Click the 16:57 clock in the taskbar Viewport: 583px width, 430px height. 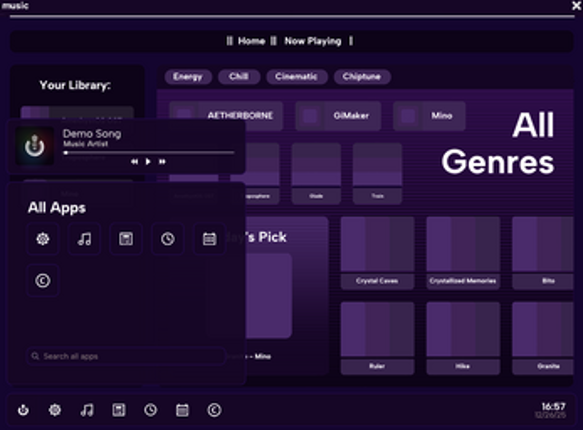click(x=553, y=406)
